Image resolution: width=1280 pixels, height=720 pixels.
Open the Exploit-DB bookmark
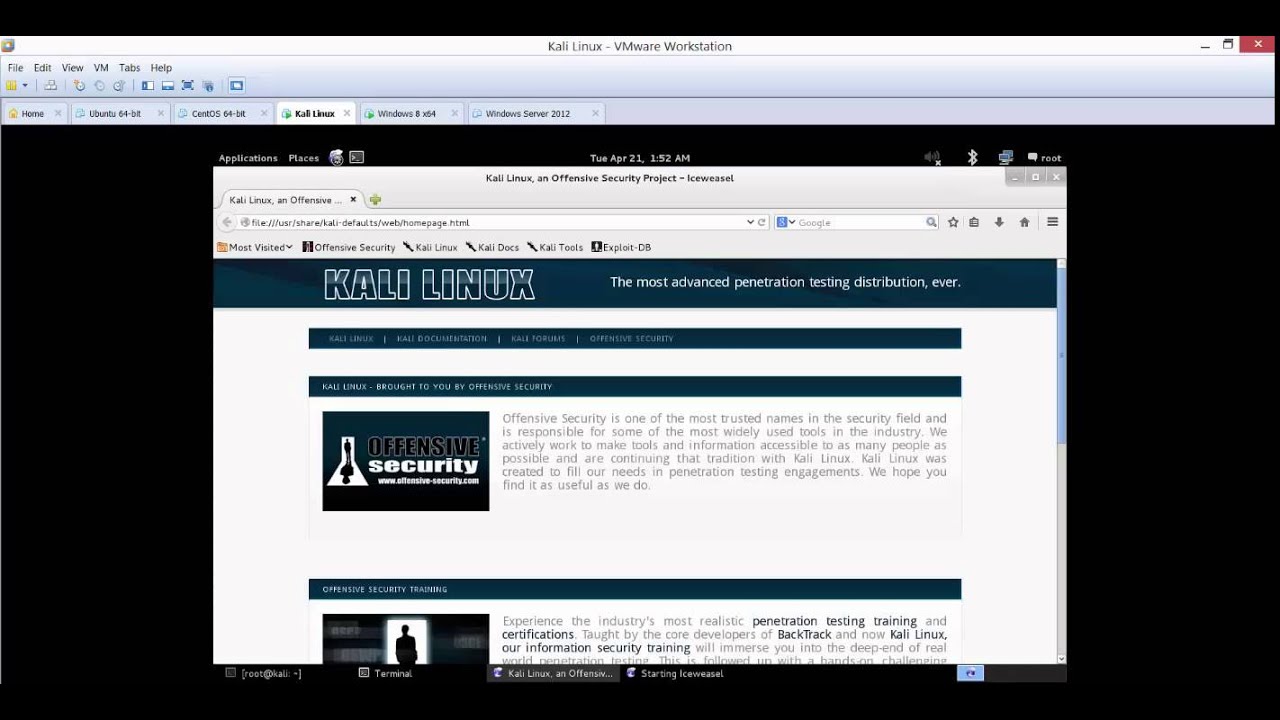point(621,247)
